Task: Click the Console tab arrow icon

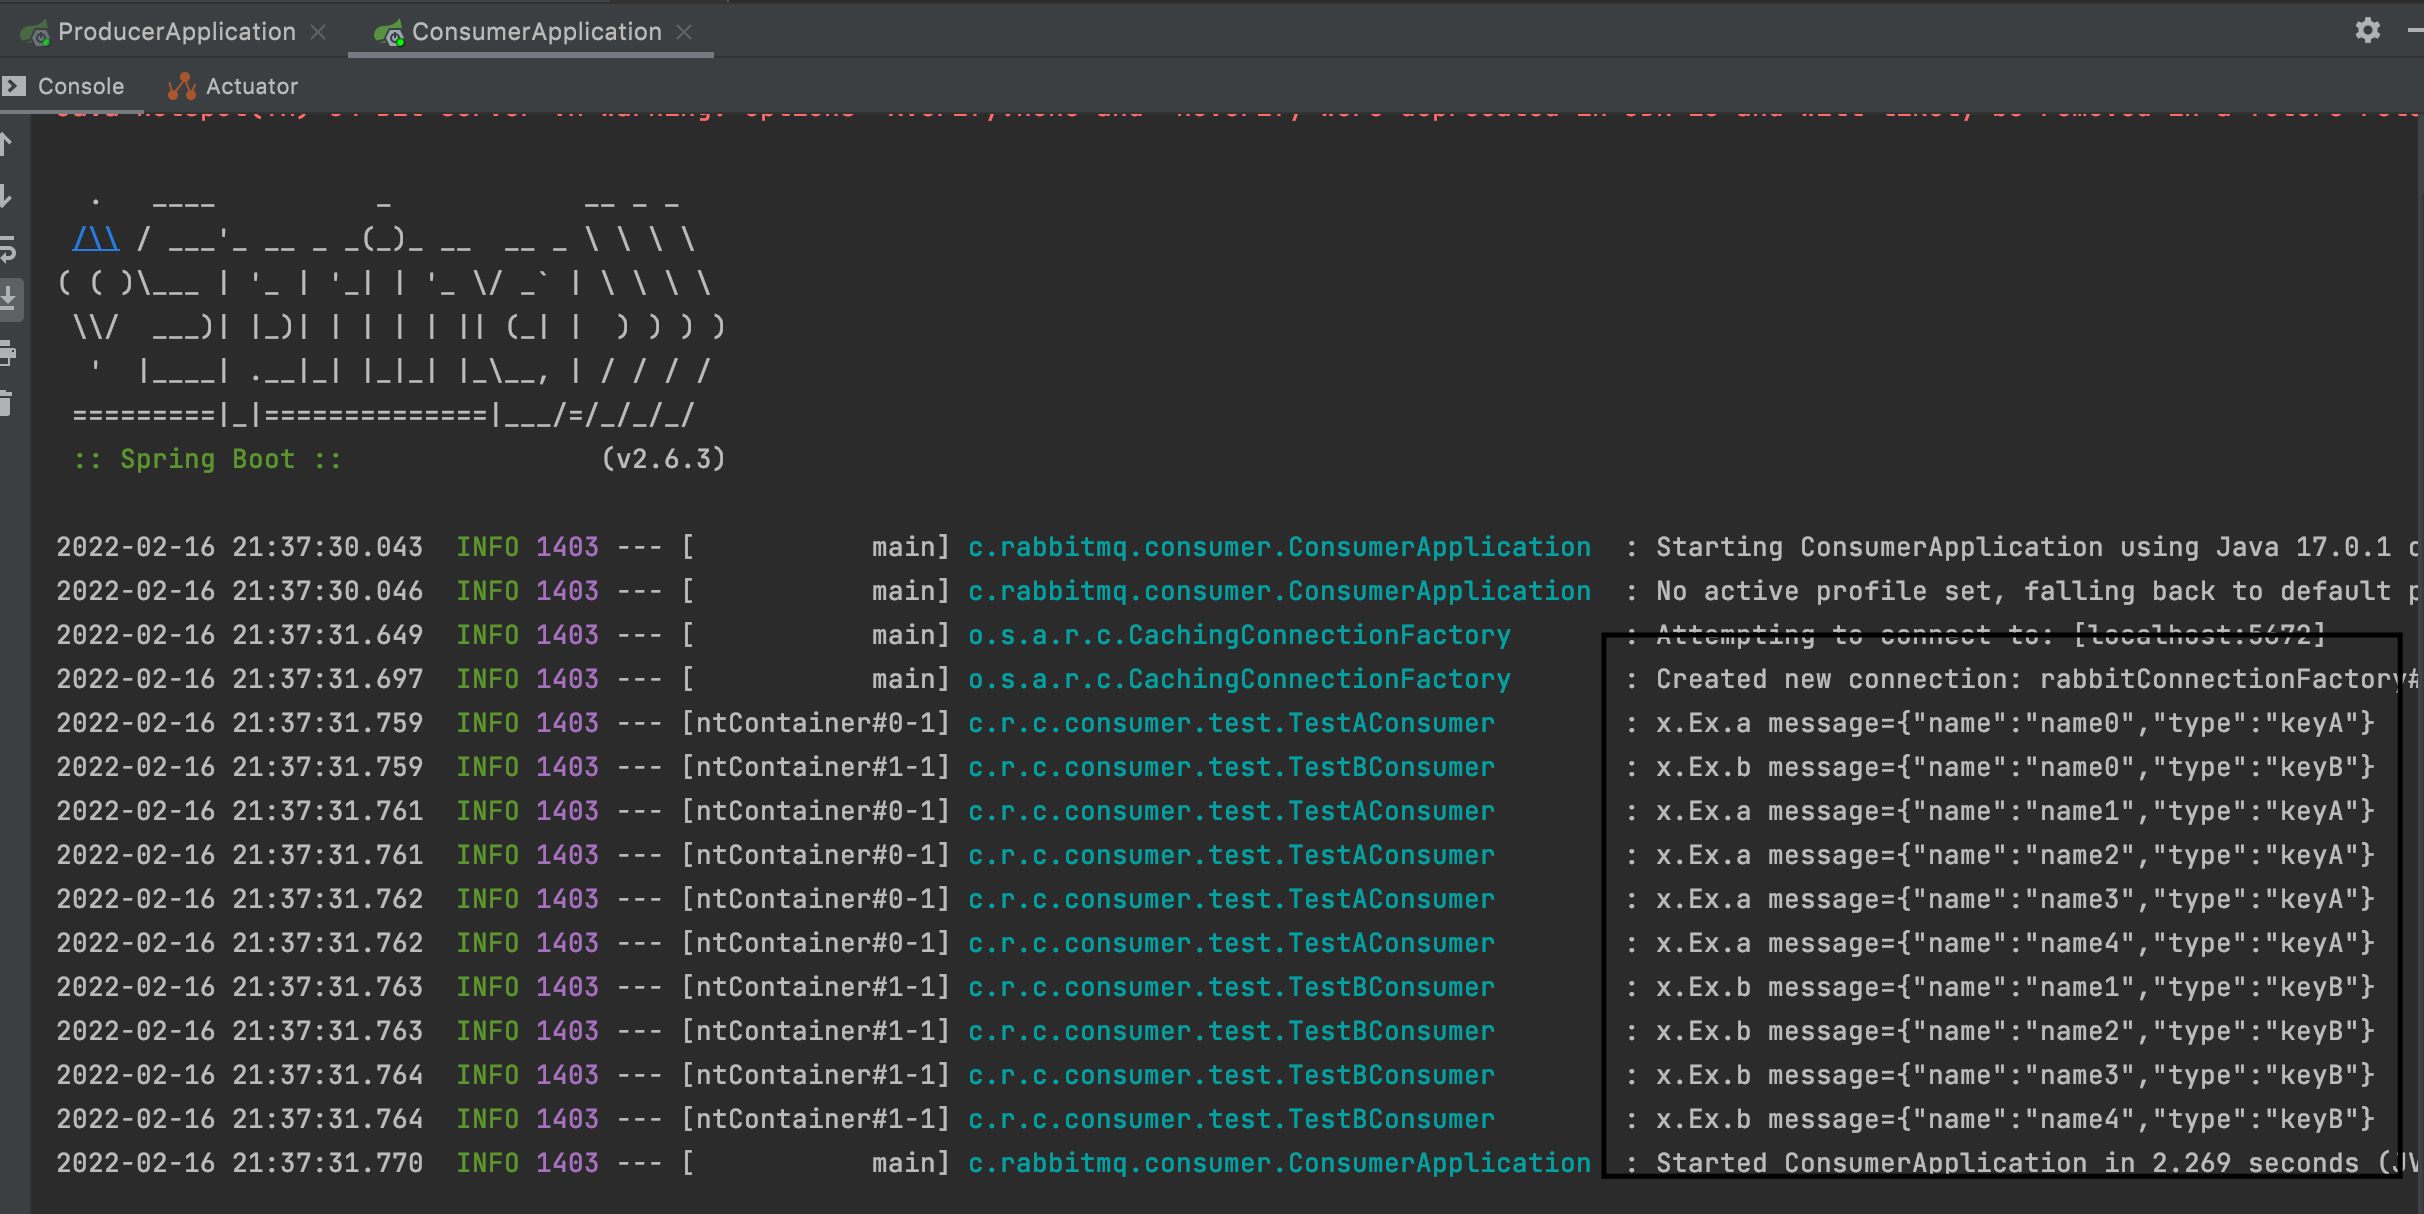Action: [x=13, y=85]
